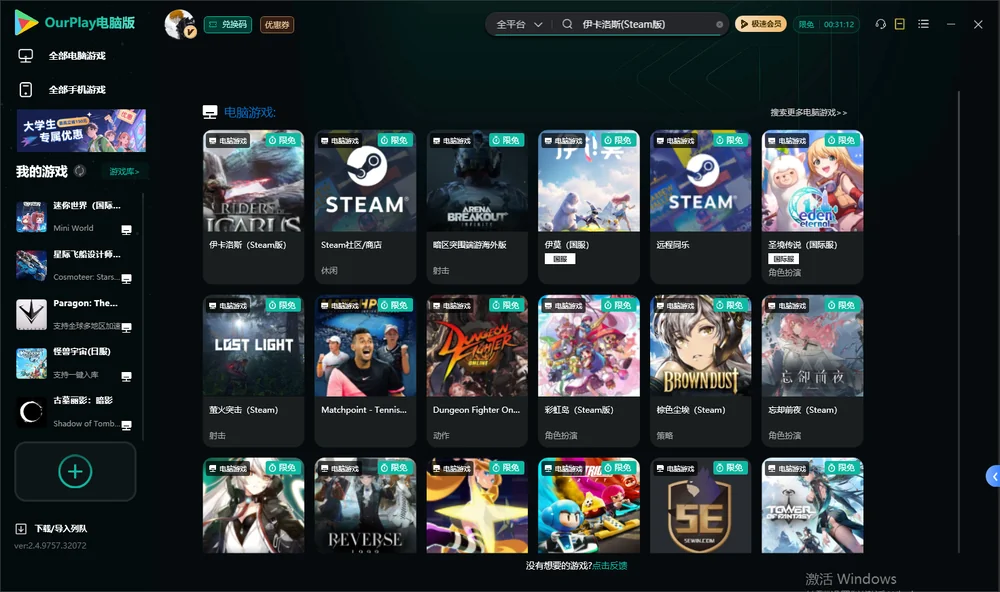Screen dimensions: 1000x592
Task: Open the 伊卡洛斯 (Steam版) game card
Action: point(253,207)
